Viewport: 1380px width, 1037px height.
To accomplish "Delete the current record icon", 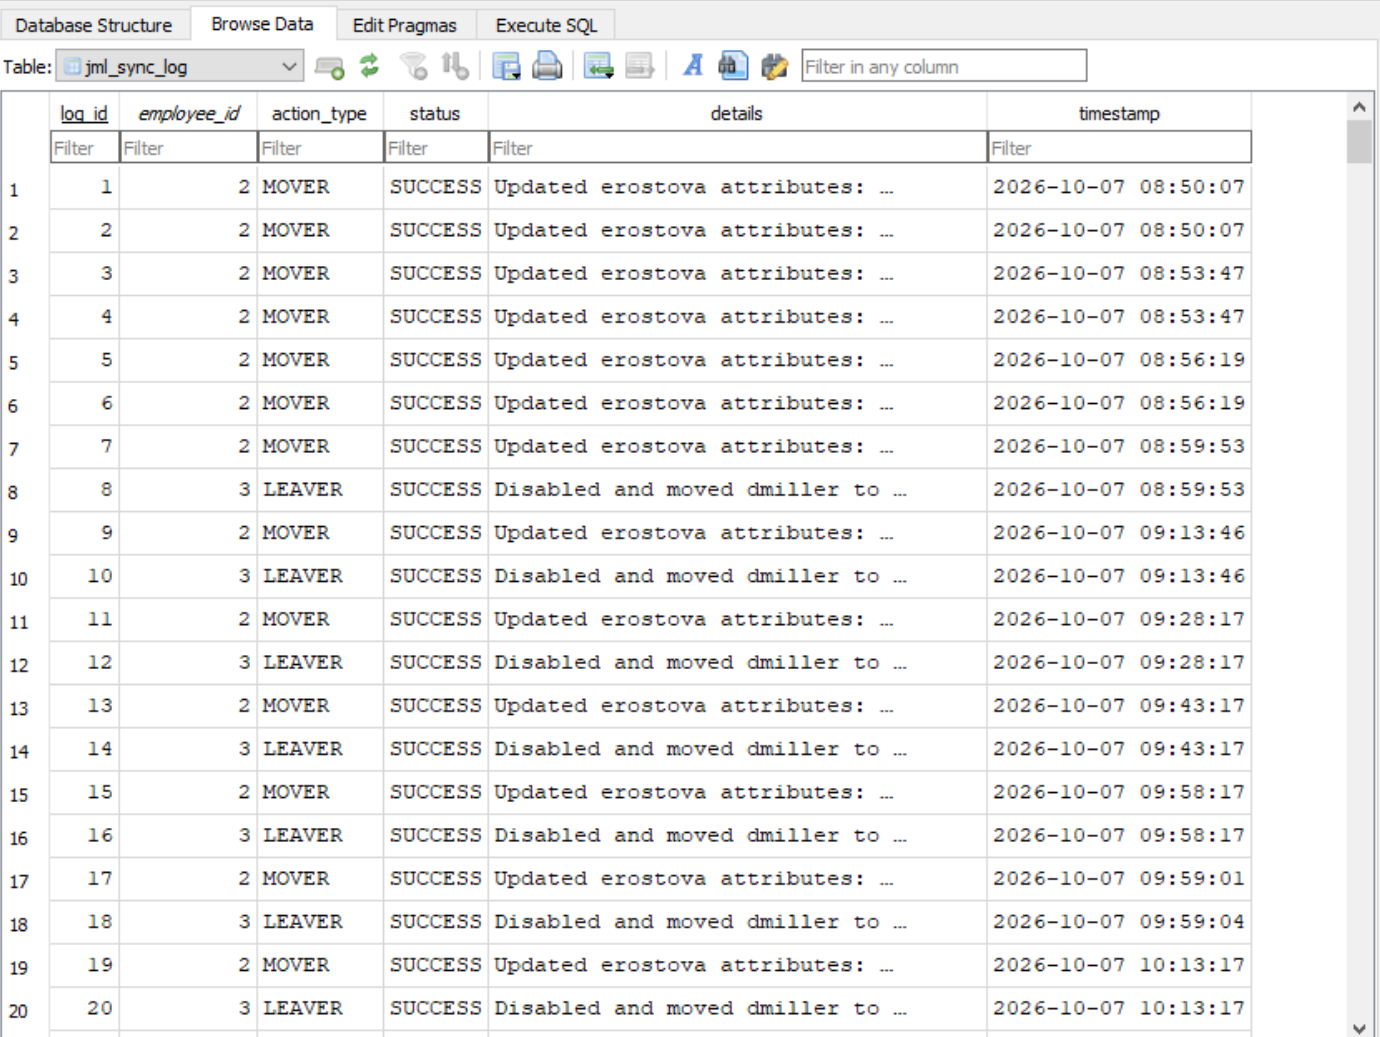I will pos(640,67).
